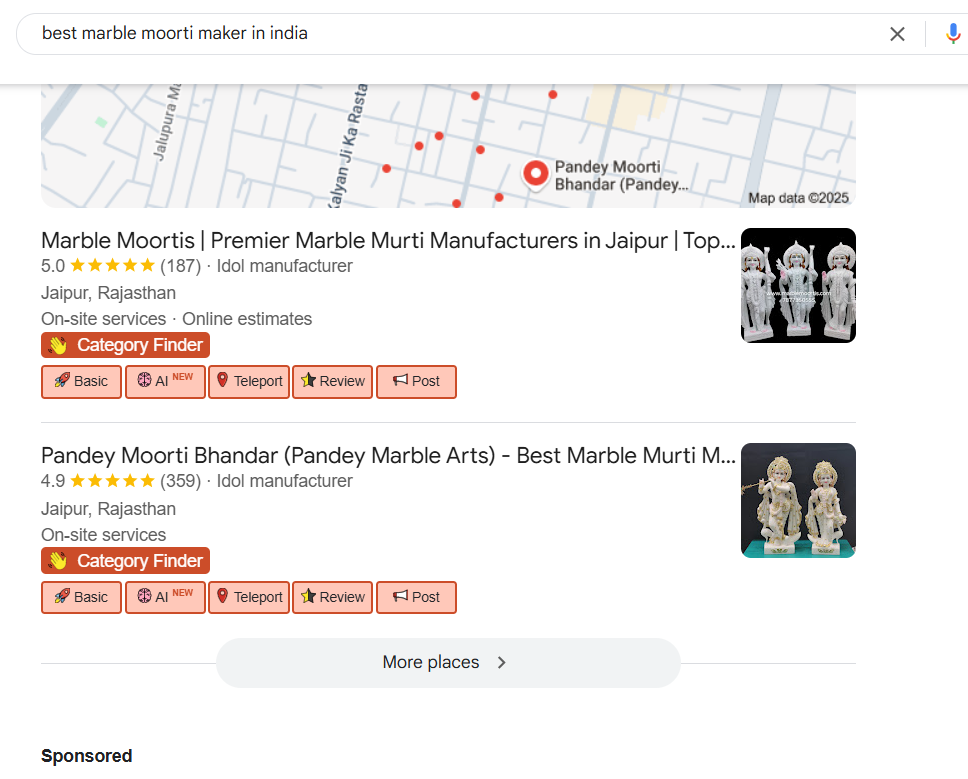Image resolution: width=968 pixels, height=779 pixels.
Task: Click Teleport pin button for Marble Moortis
Action: click(x=249, y=381)
